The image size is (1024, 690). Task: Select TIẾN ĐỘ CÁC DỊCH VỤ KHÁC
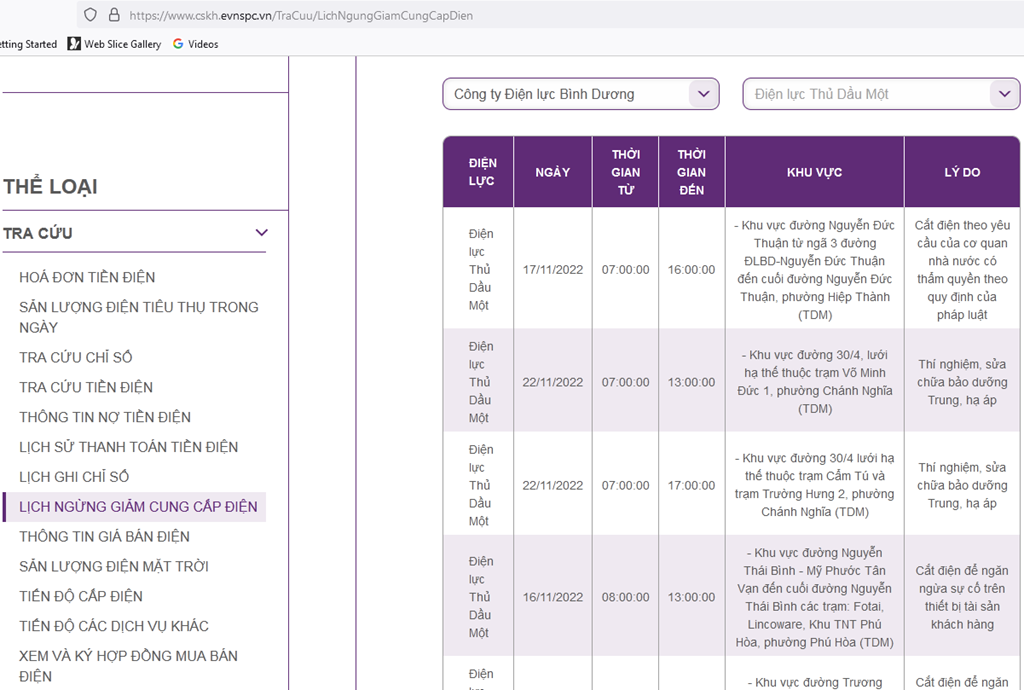point(114,627)
